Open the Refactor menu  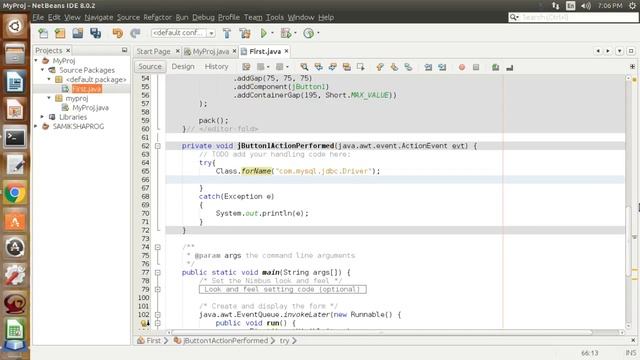158,17
